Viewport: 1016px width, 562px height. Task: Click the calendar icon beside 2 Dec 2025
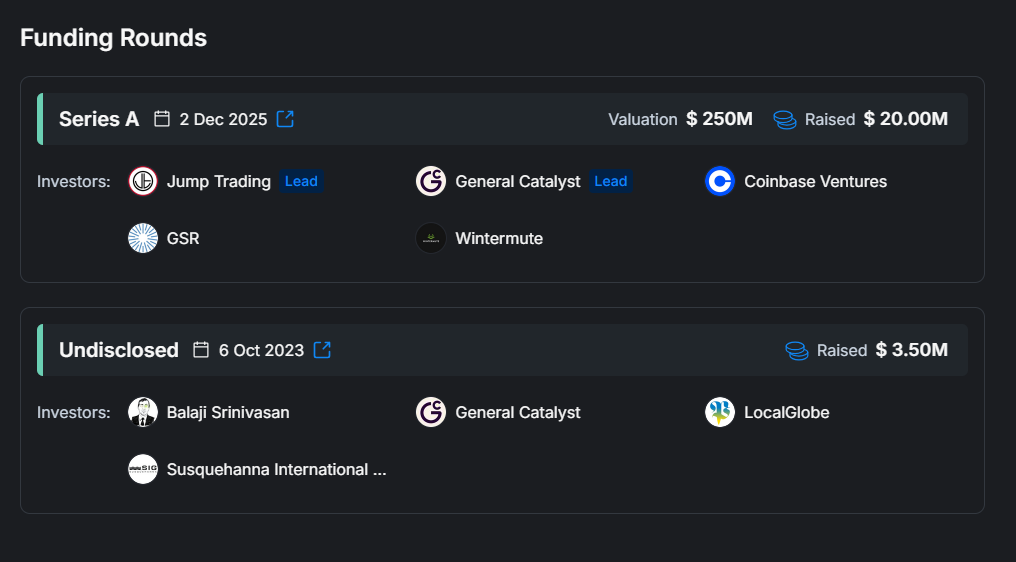coord(162,119)
